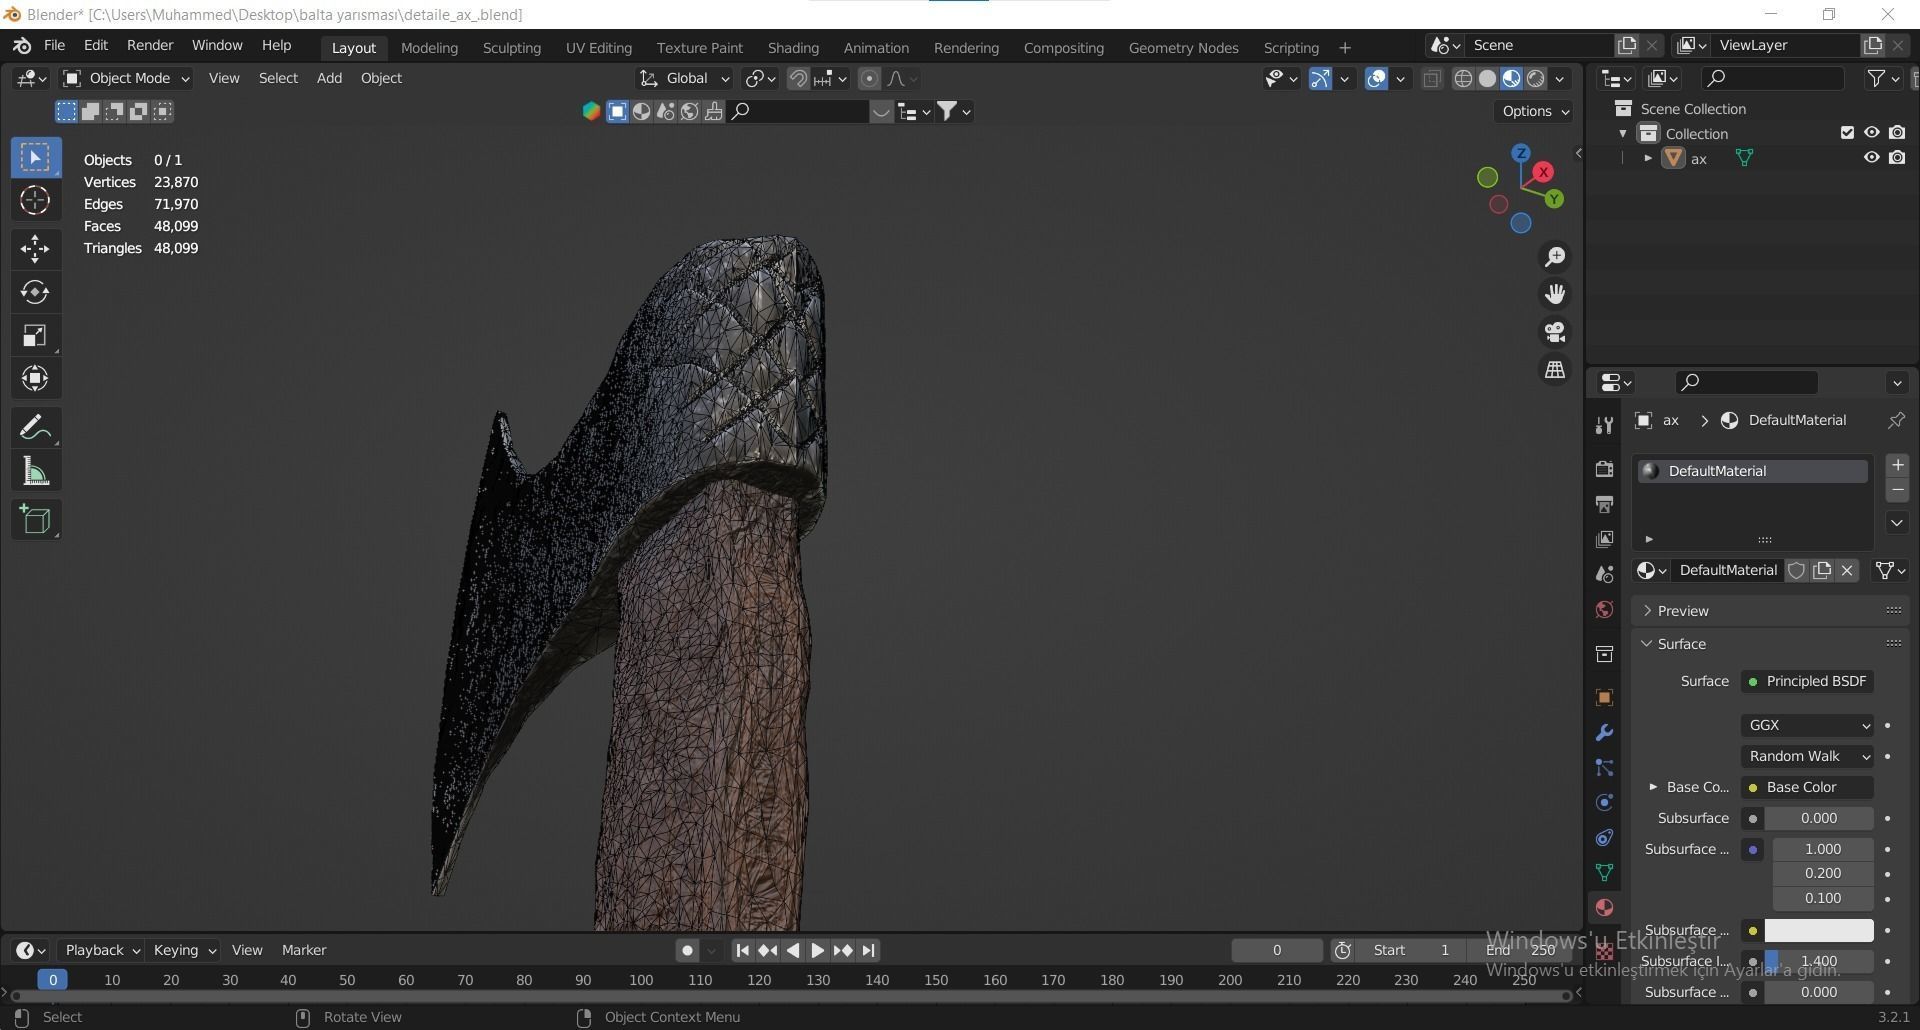Remove material slot with minus button

1897,490
